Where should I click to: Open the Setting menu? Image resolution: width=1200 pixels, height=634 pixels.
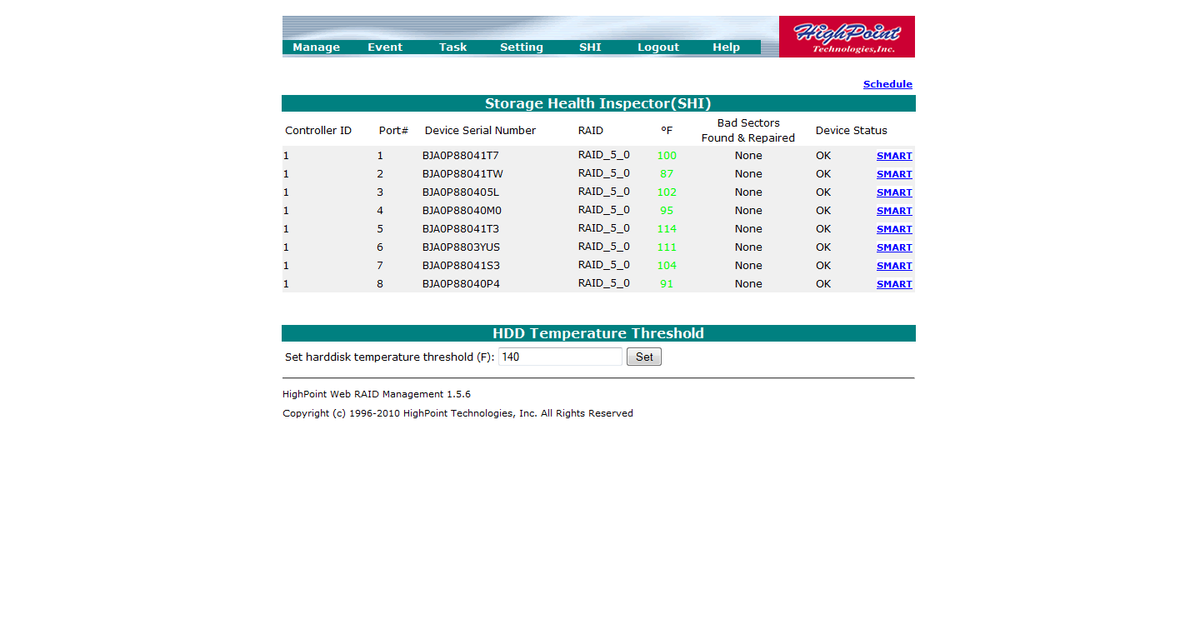[x=521, y=46]
